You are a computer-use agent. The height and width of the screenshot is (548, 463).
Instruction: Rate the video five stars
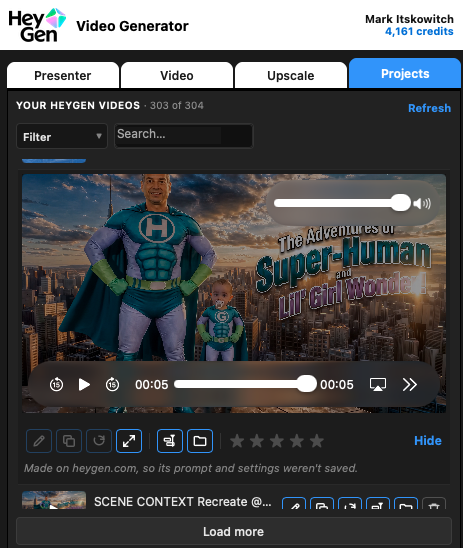click(317, 441)
